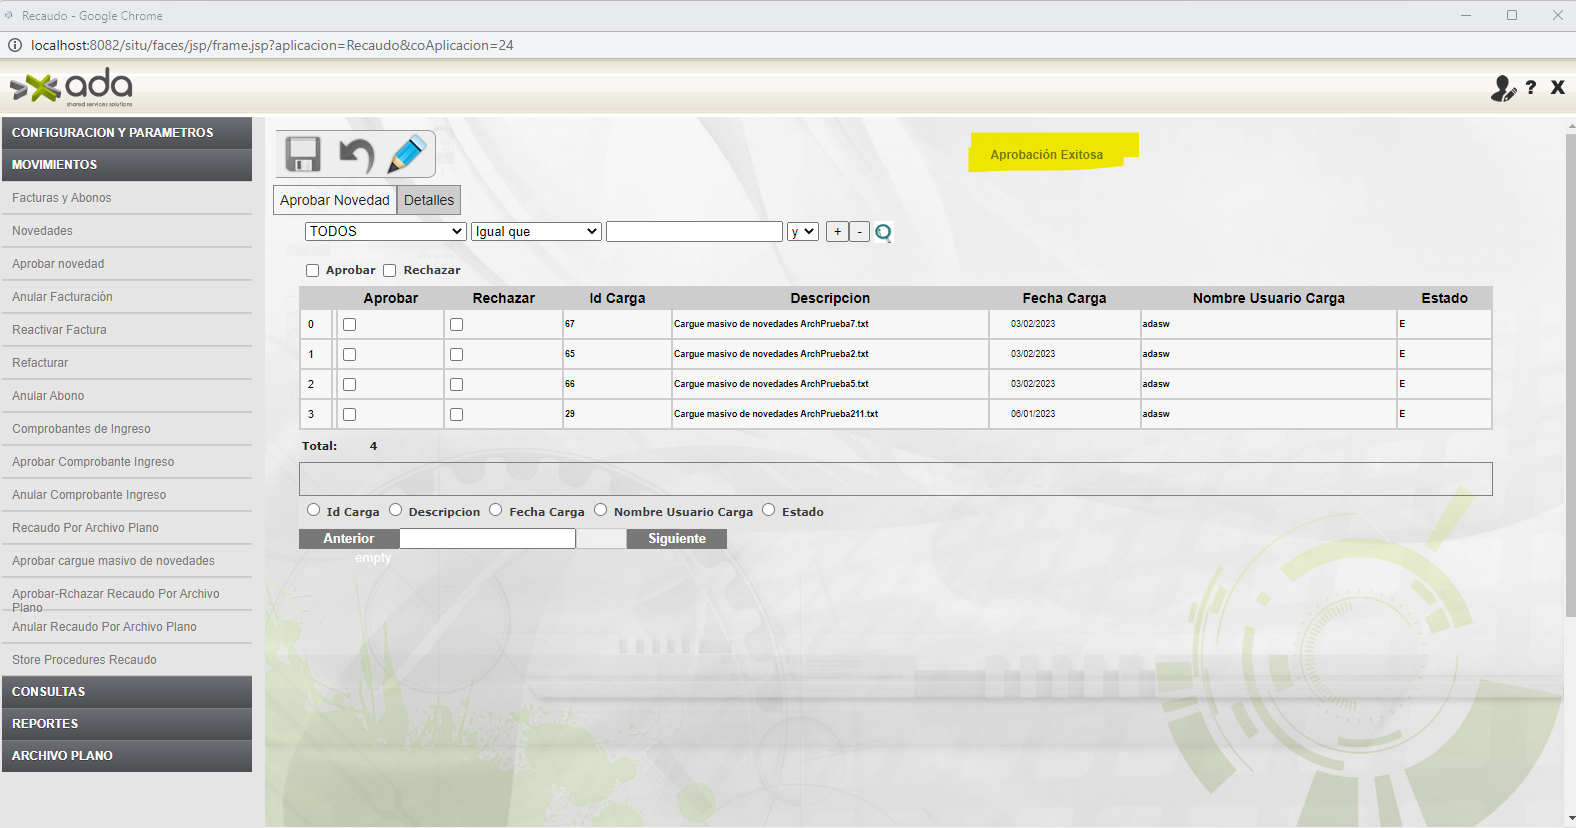The height and width of the screenshot is (828, 1576).
Task: Open Anular Recaudo Por Archivo Plano link
Action: click(104, 627)
